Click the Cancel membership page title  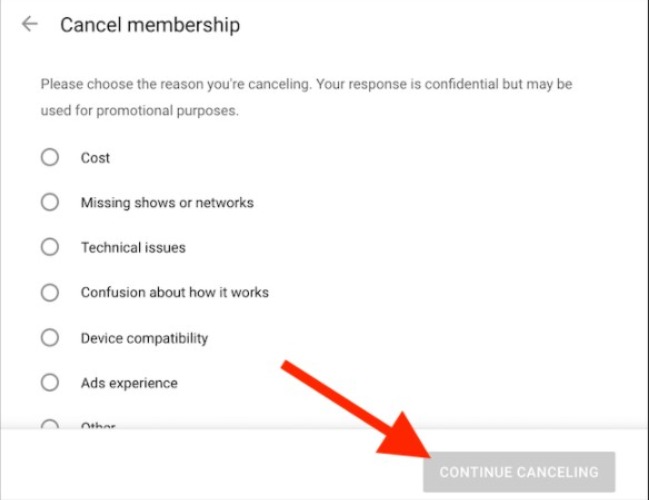(150, 25)
